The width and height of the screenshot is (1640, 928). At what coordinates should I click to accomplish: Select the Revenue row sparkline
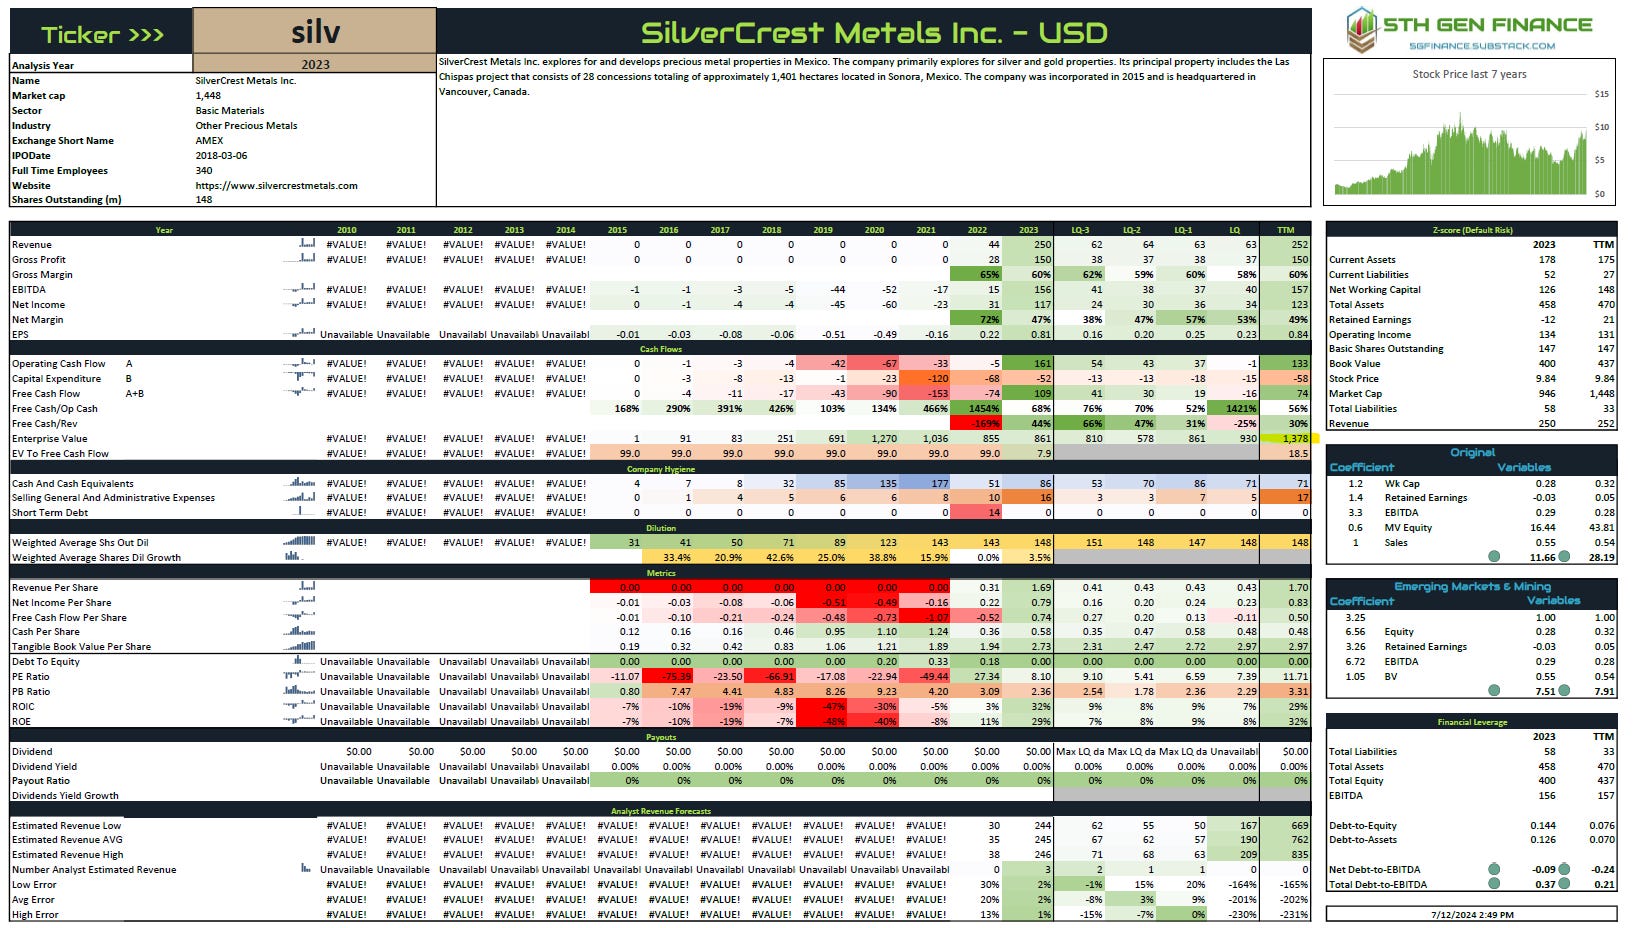tap(306, 243)
